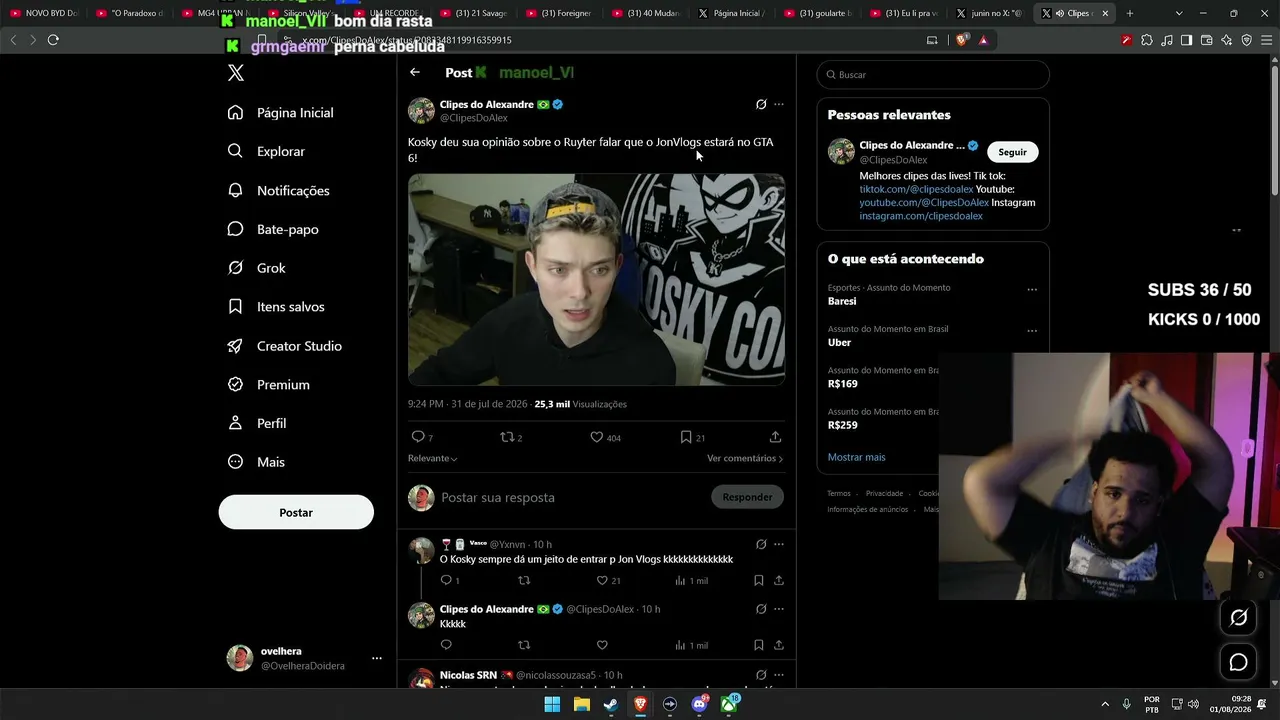The height and width of the screenshot is (720, 1280).
Task: Open File Explorer from the taskbar
Action: point(581,704)
